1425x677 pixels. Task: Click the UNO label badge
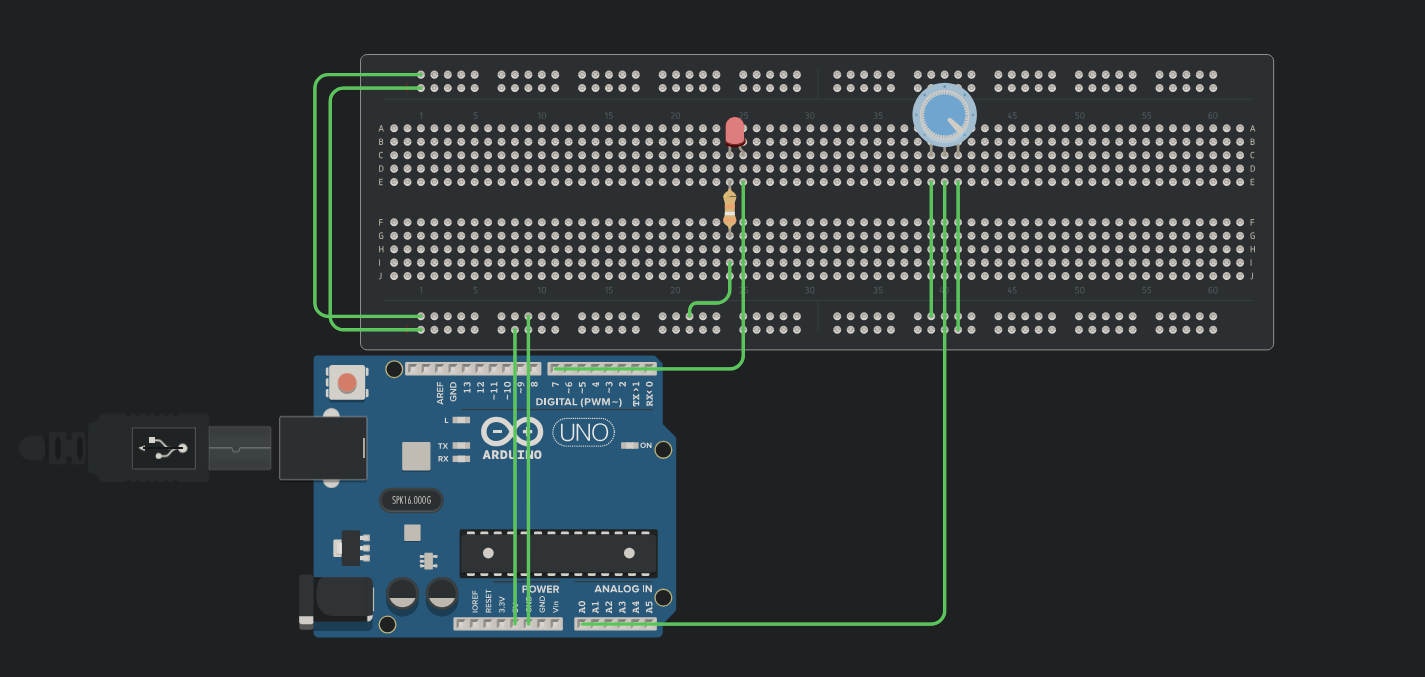[x=584, y=432]
